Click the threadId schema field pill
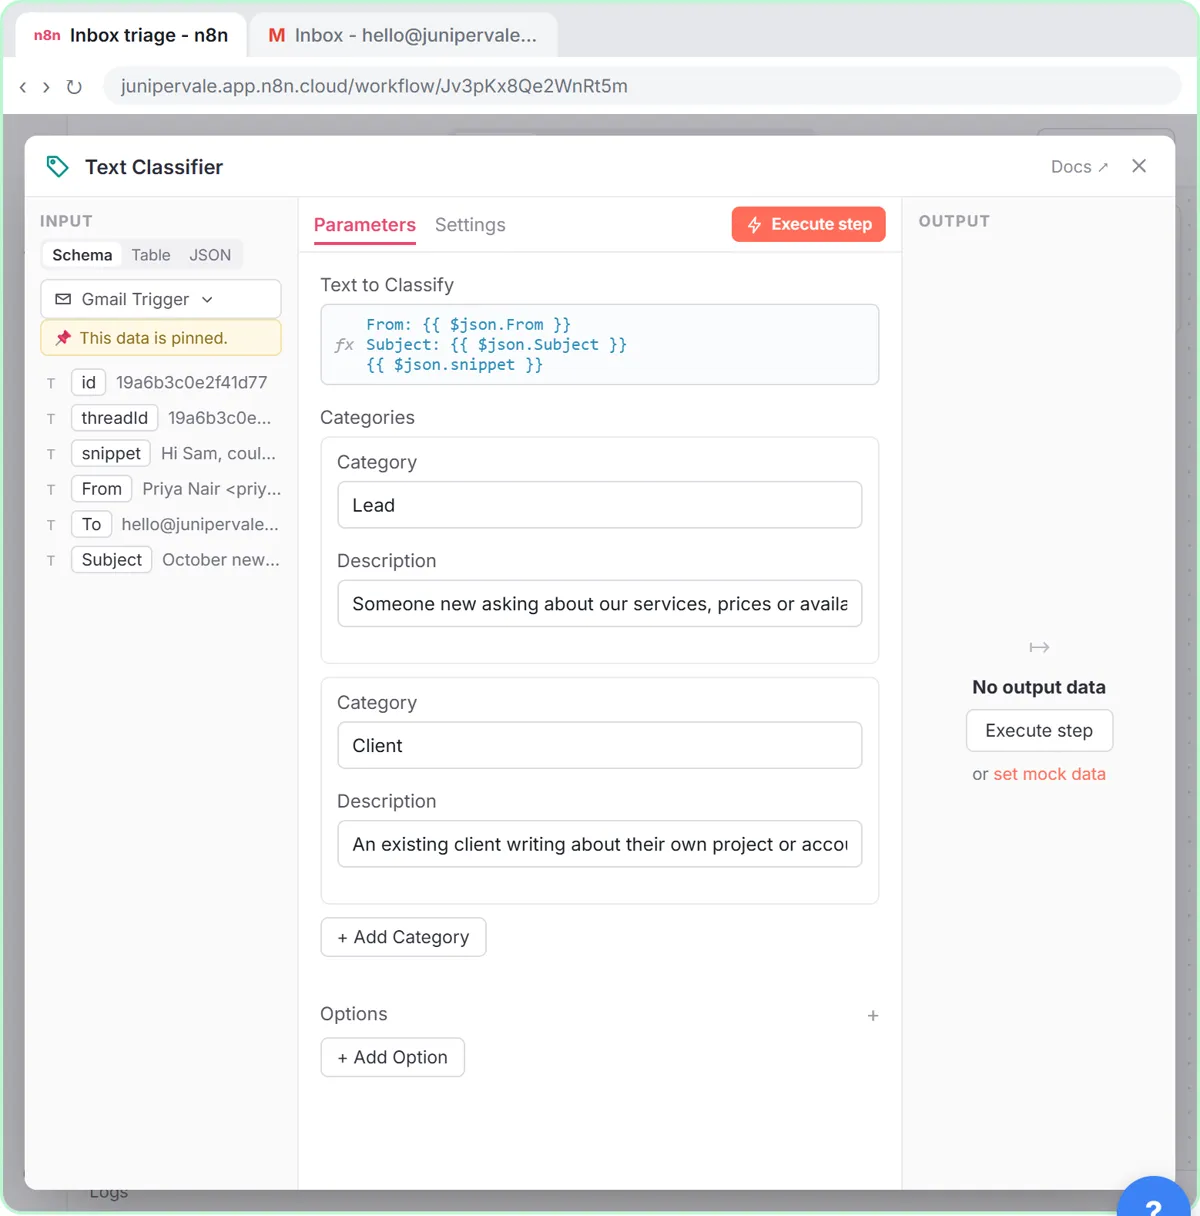The width and height of the screenshot is (1200, 1216). coord(115,418)
